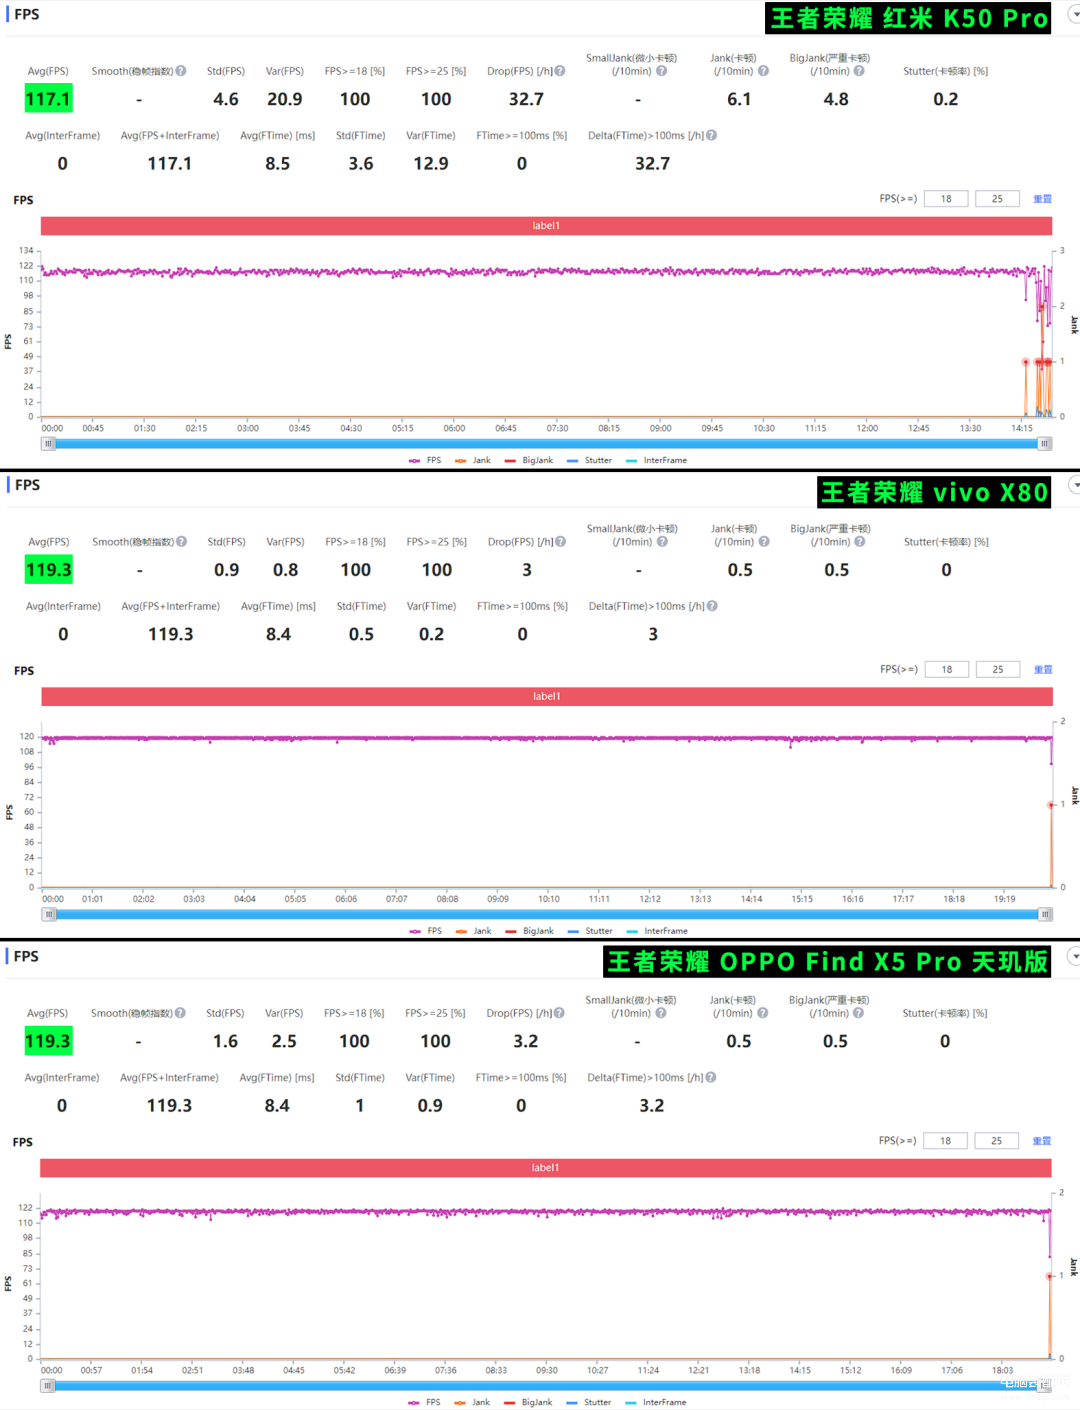Focus the FPS threshold 25 field in K50 Pro panel

coord(997,199)
